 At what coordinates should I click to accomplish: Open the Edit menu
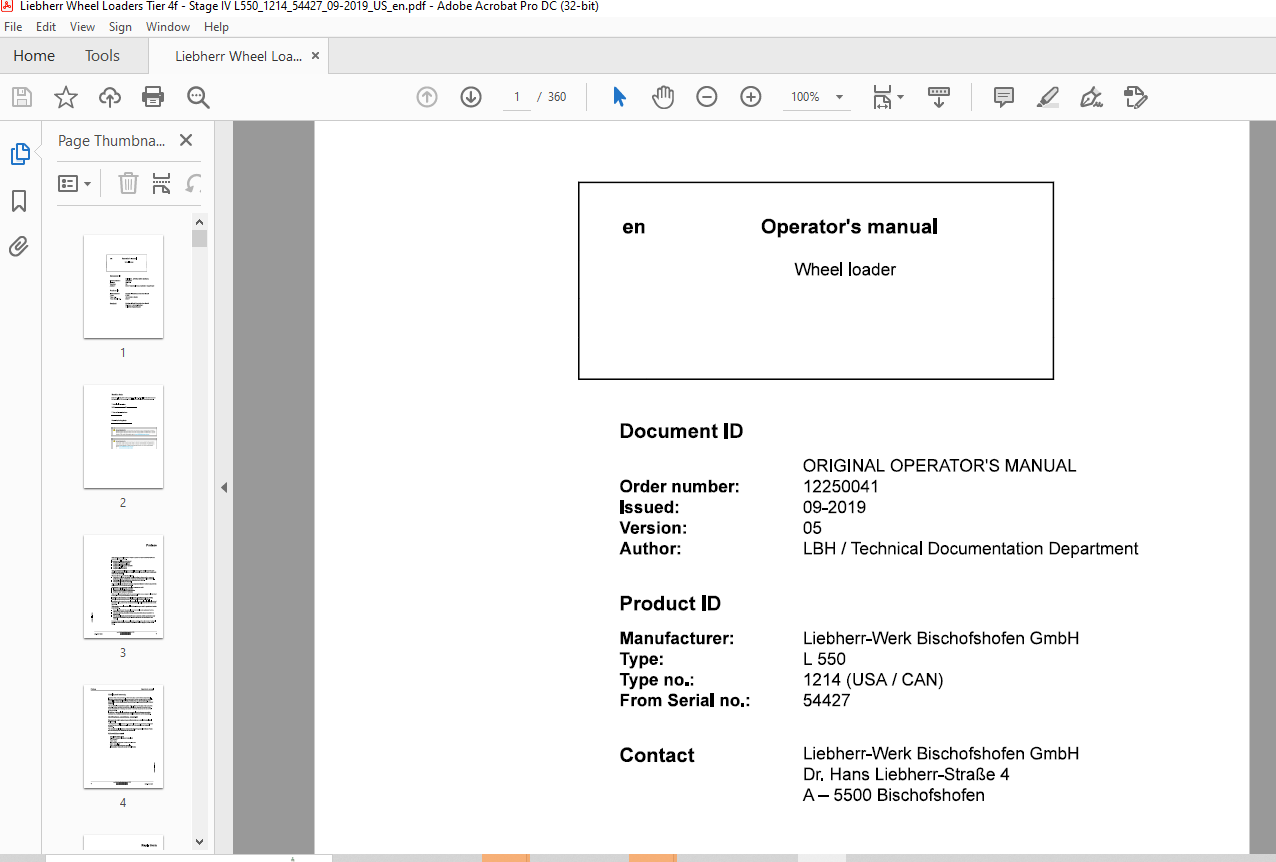click(46, 27)
